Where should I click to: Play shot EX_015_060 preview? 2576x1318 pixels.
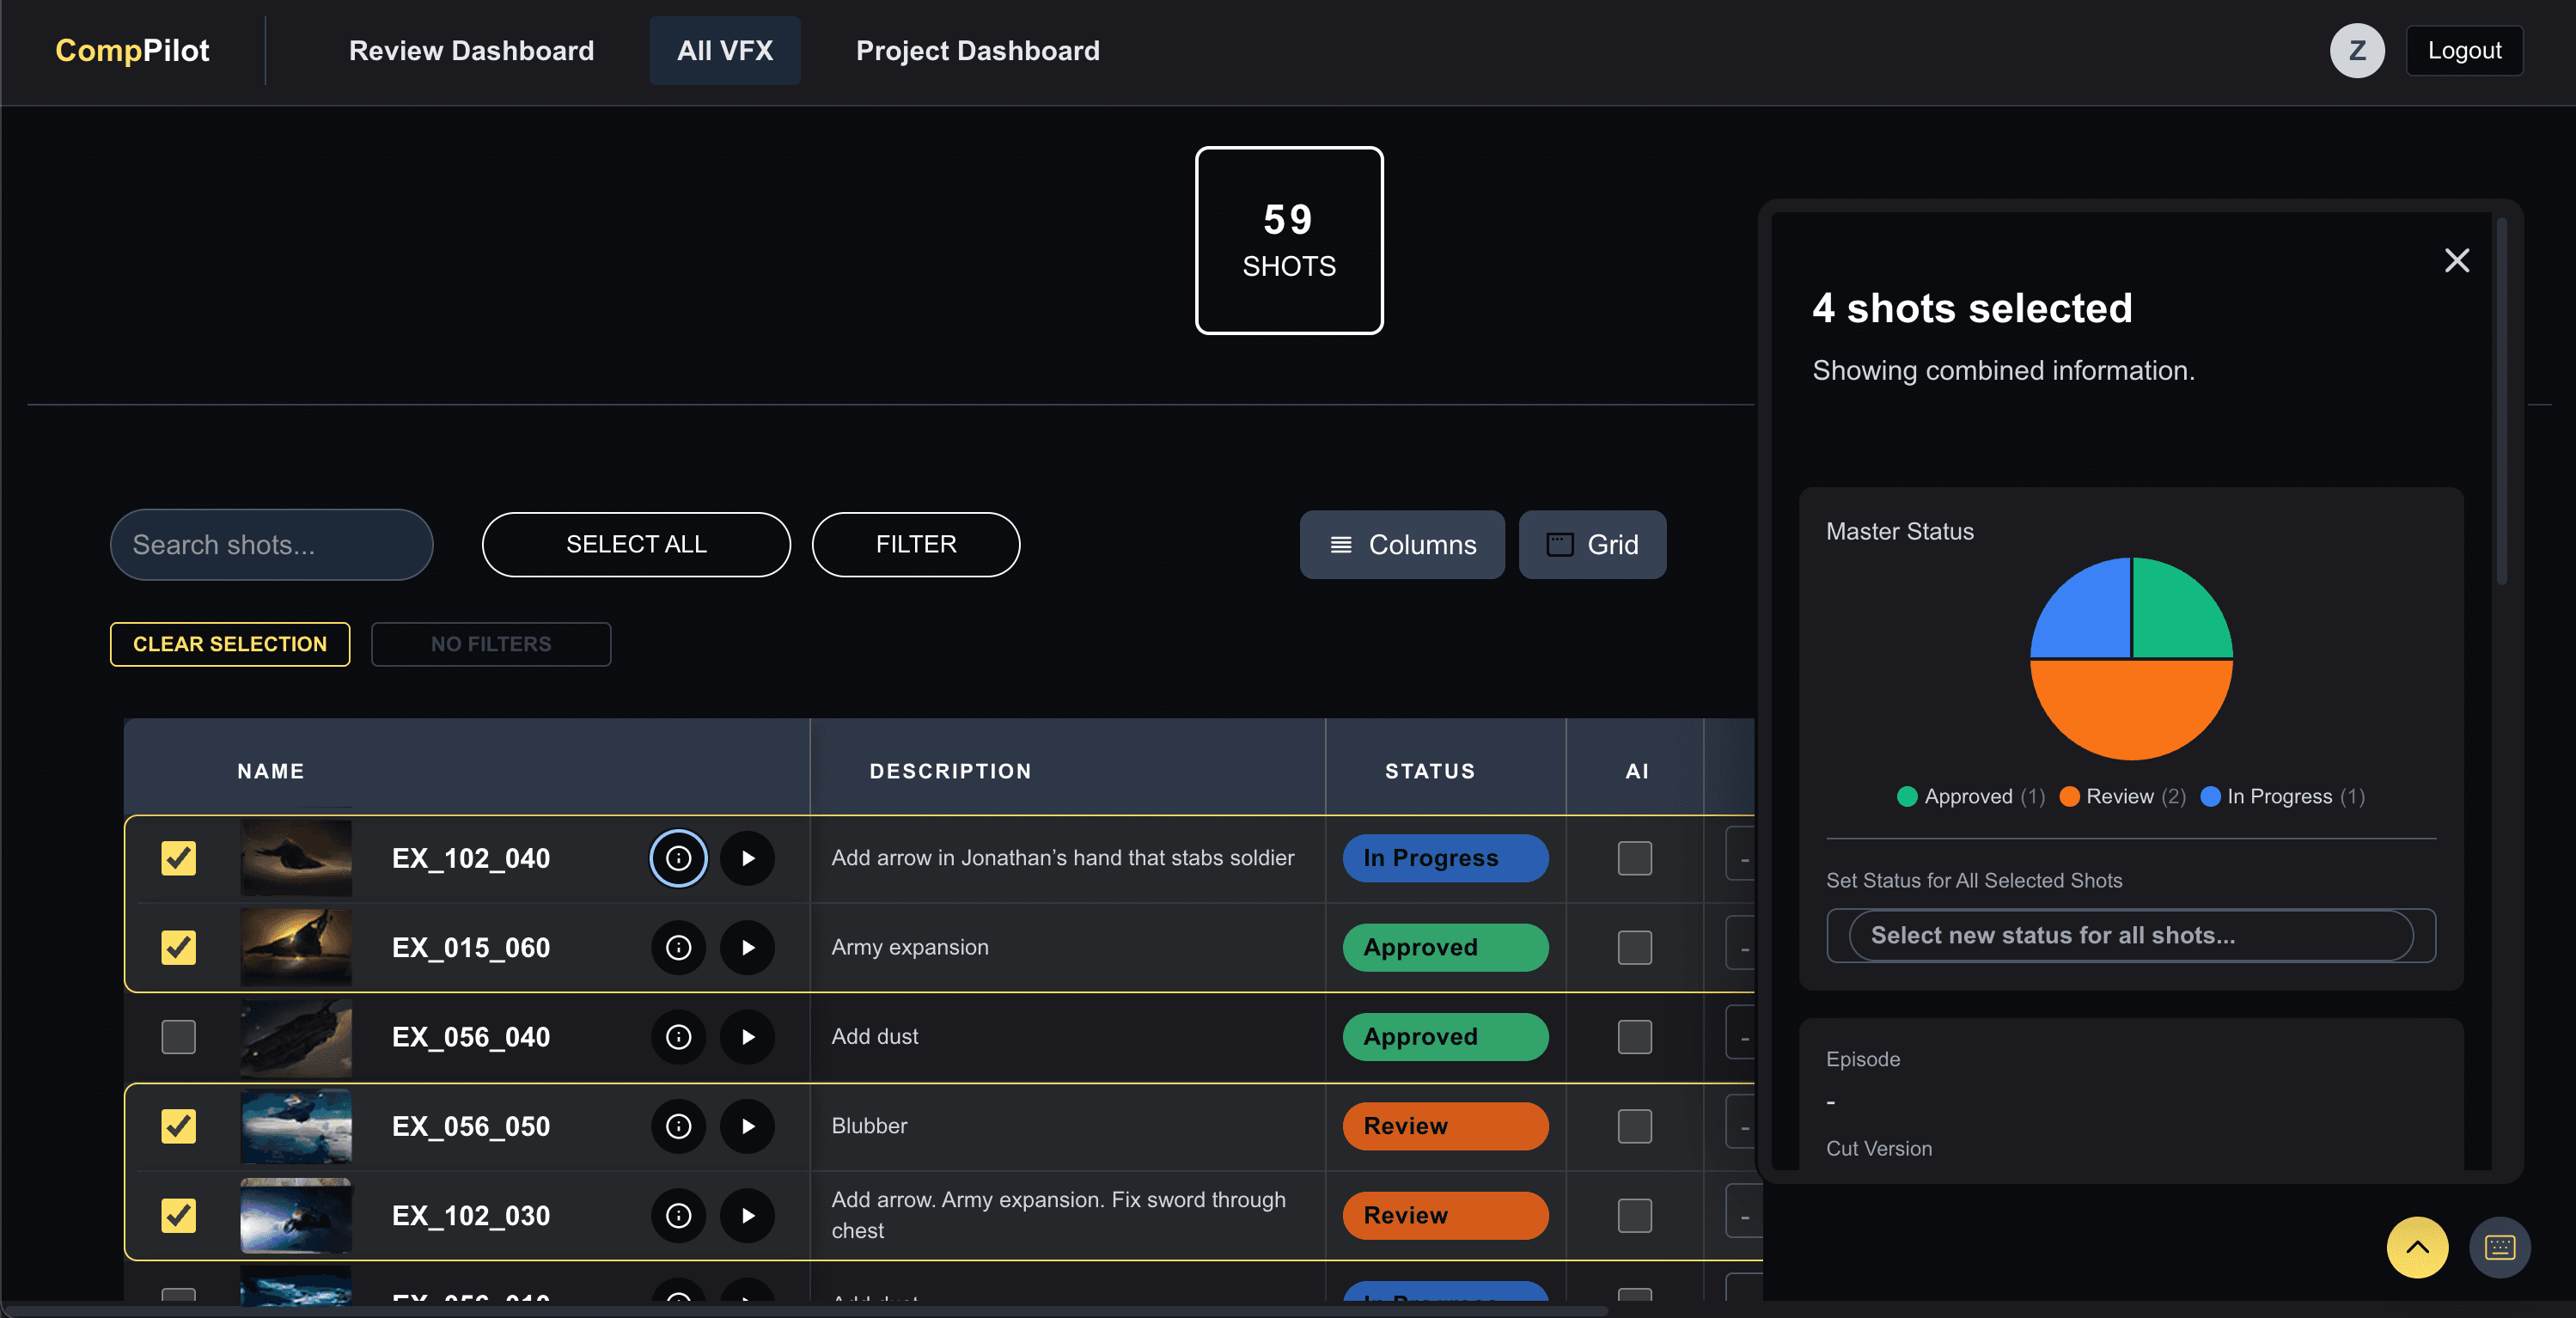(x=747, y=947)
